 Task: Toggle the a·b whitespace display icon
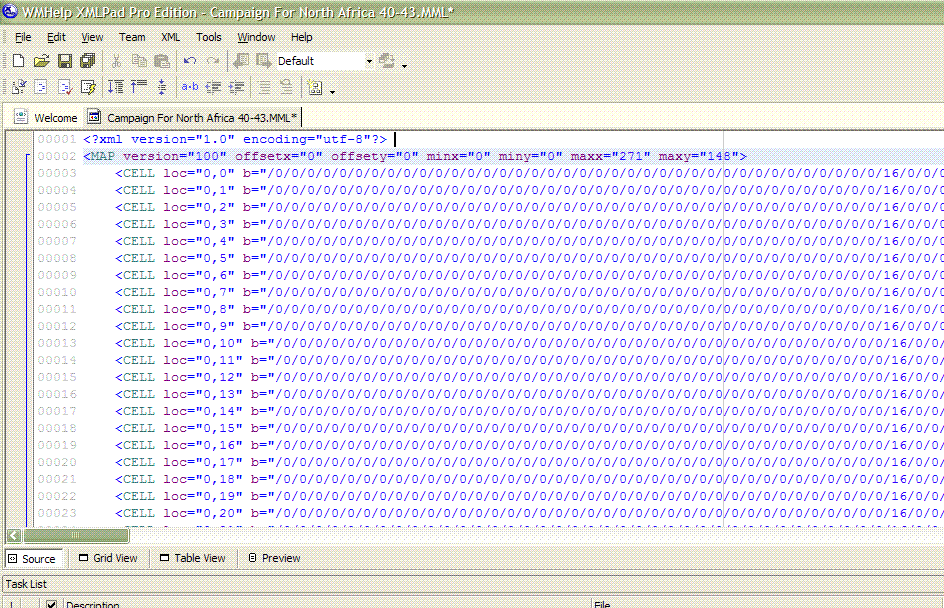pyautogui.click(x=190, y=87)
